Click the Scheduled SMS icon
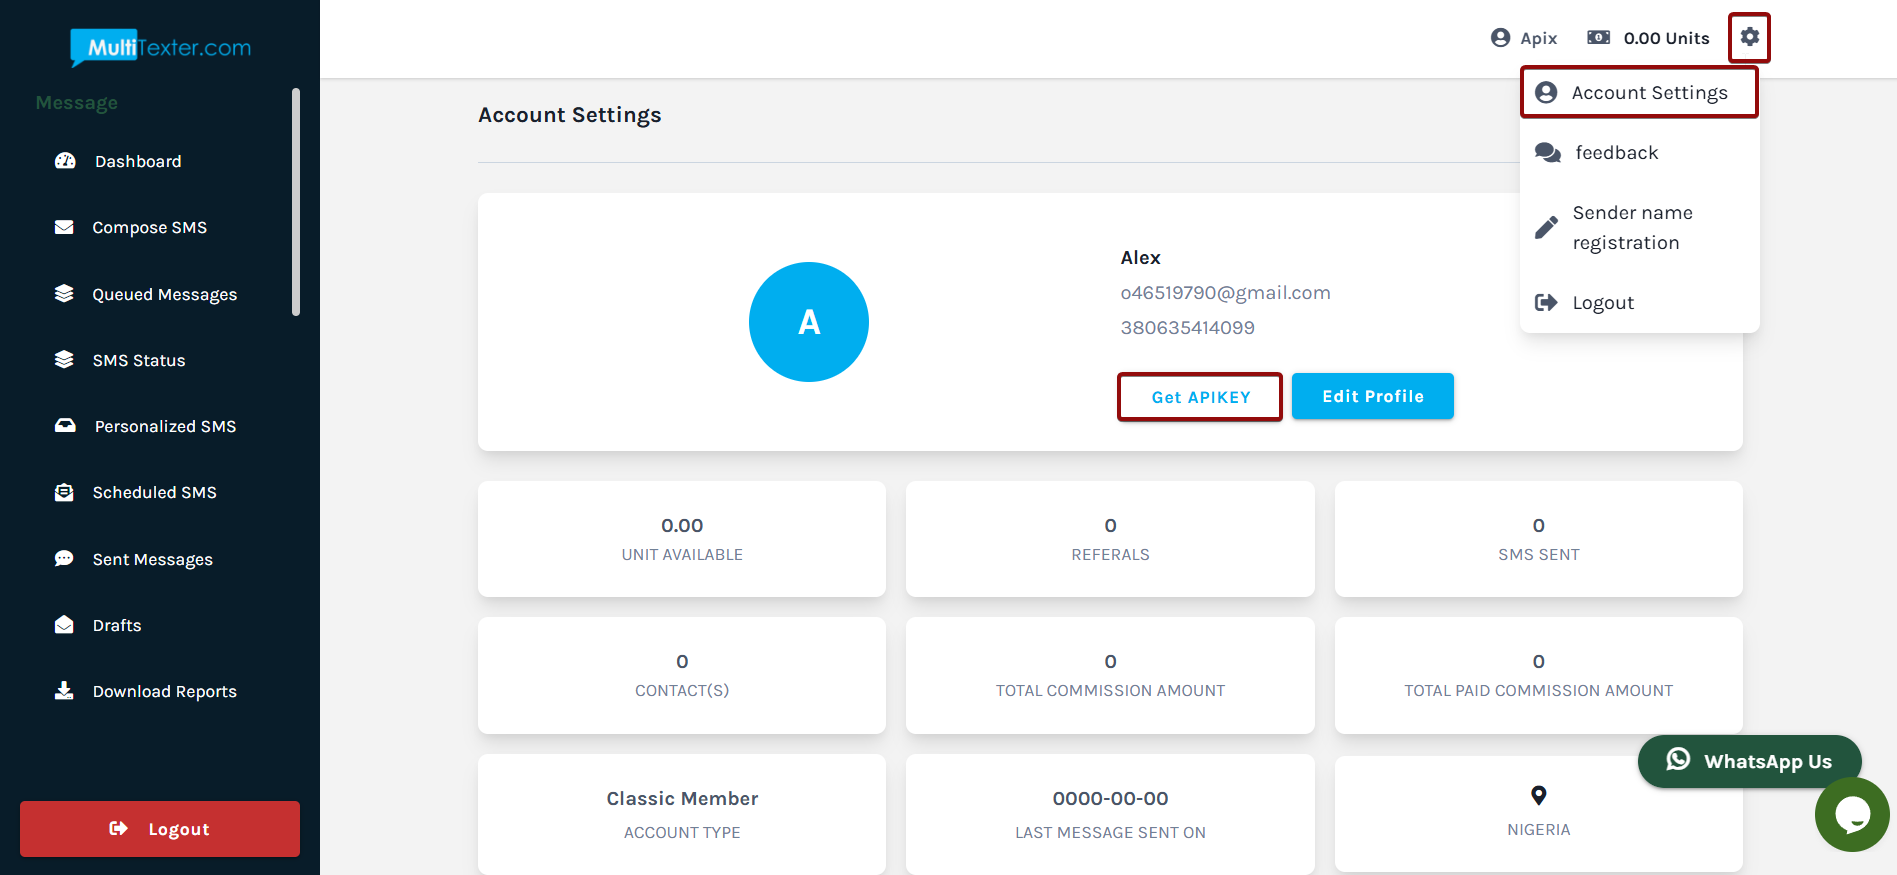 (x=64, y=492)
